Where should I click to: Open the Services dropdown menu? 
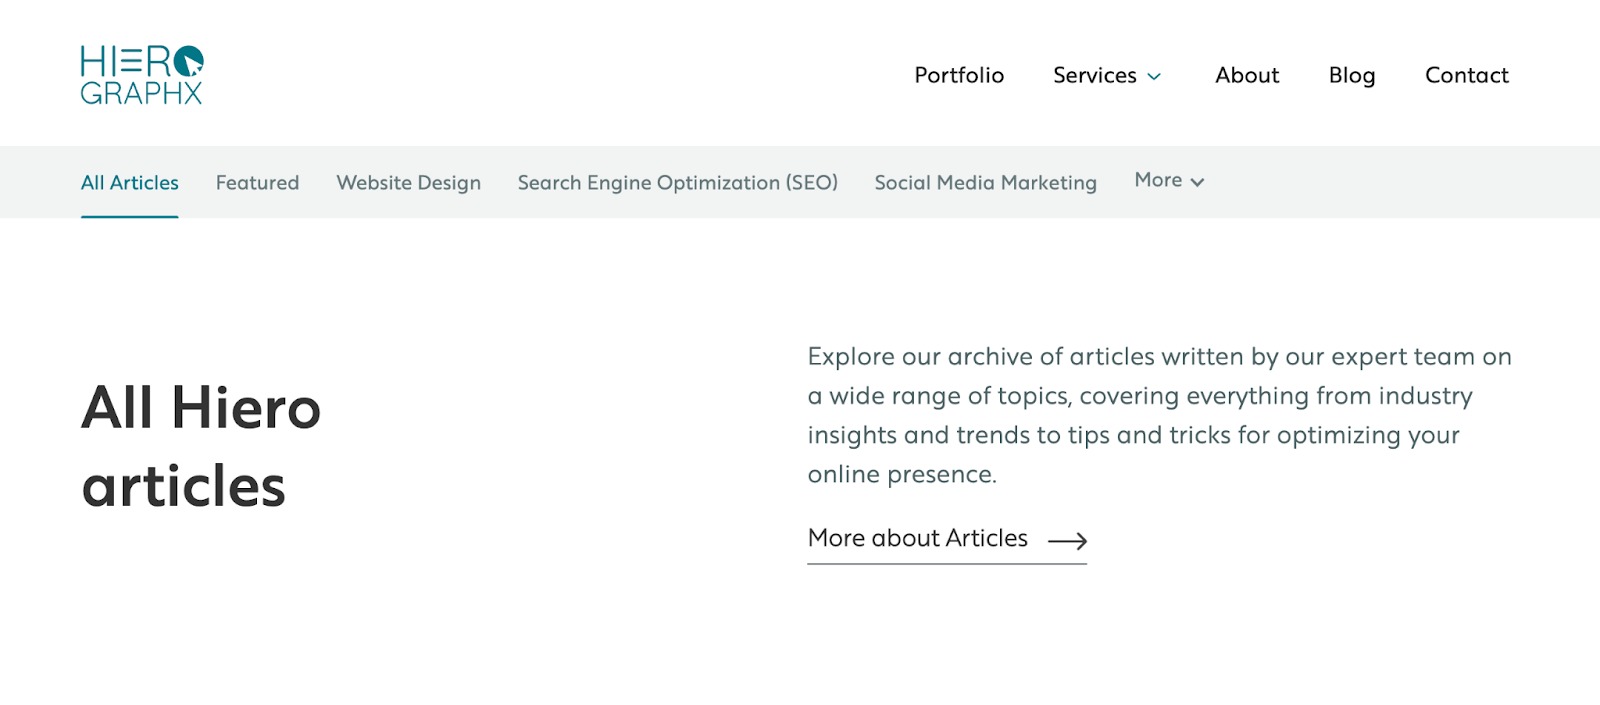pos(1095,76)
